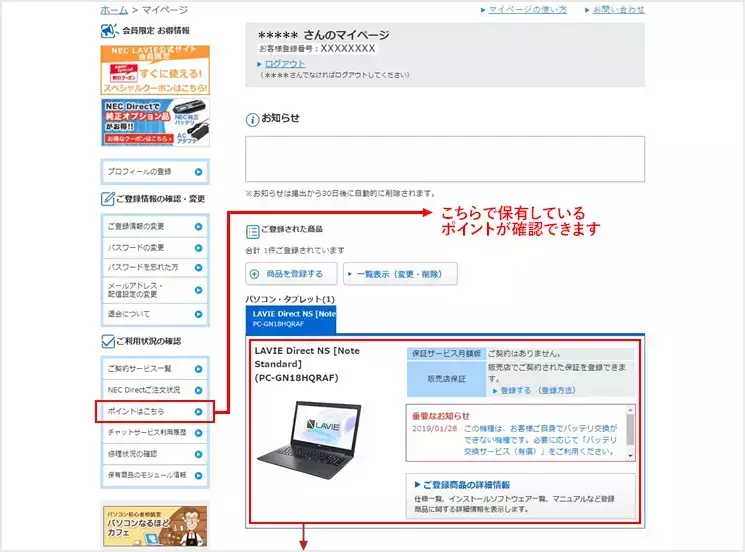Click the 重要なお知らせ scrollbar thumb
745x552 pixels.
630,429
